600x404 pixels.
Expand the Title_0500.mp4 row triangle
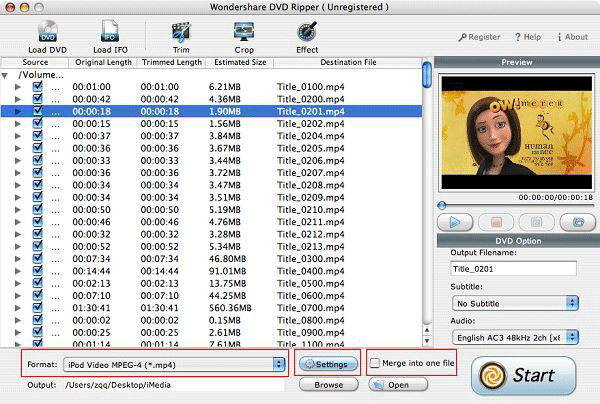click(x=18, y=283)
